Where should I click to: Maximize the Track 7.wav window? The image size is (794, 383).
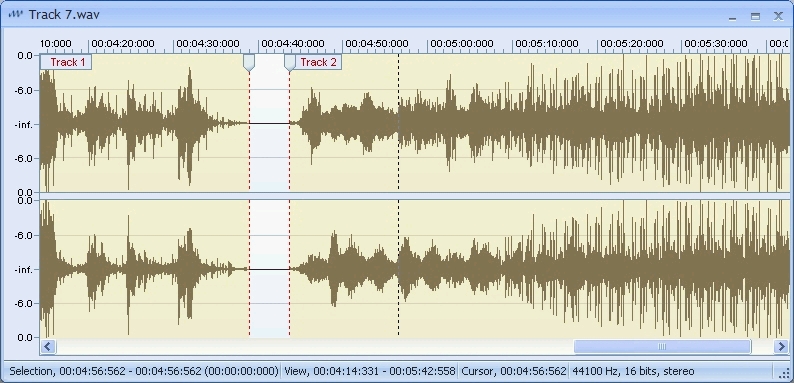pos(755,17)
